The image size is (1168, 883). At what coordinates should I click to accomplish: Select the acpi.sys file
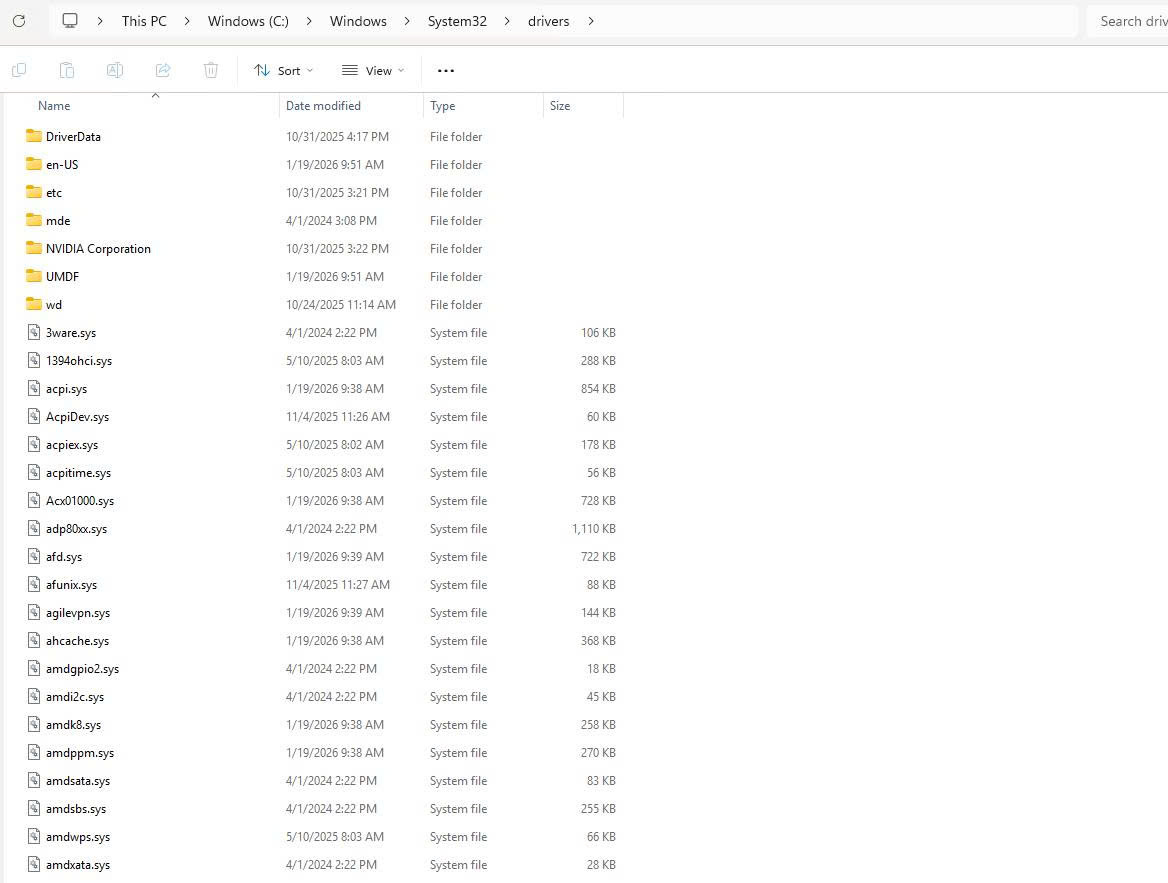pyautogui.click(x=66, y=389)
